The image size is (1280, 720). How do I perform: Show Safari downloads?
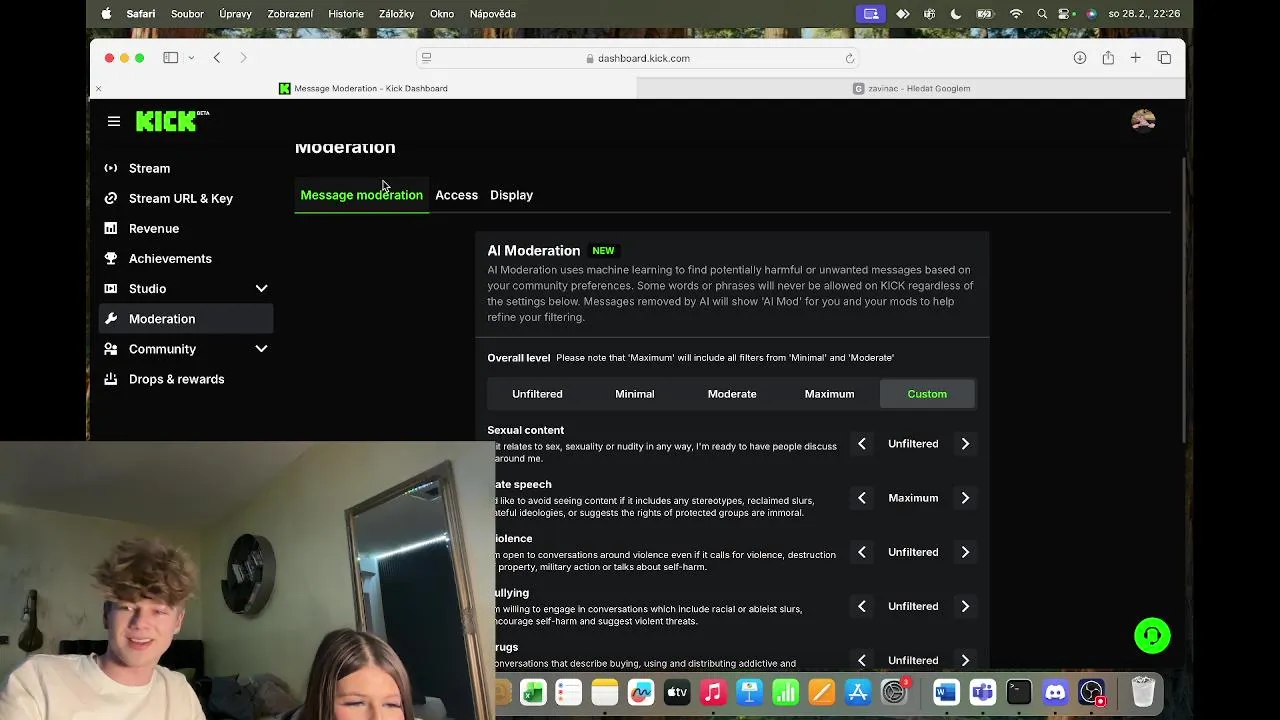(x=1080, y=58)
